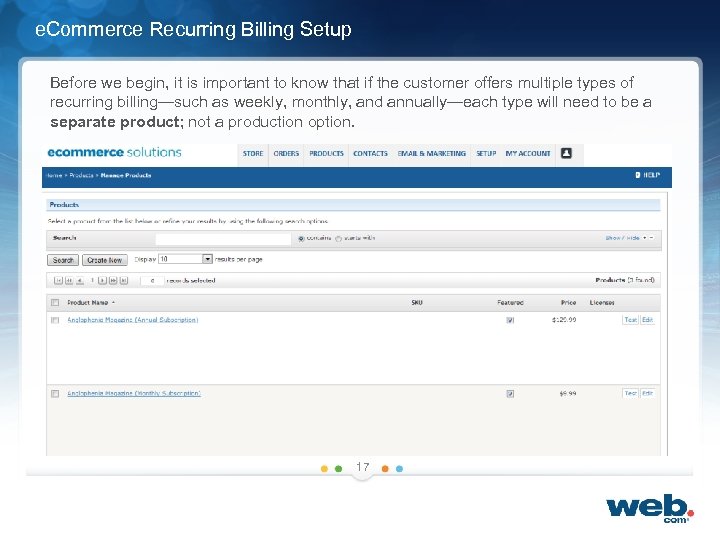Jump forward several pages (double-right arrow)

(x=113, y=281)
